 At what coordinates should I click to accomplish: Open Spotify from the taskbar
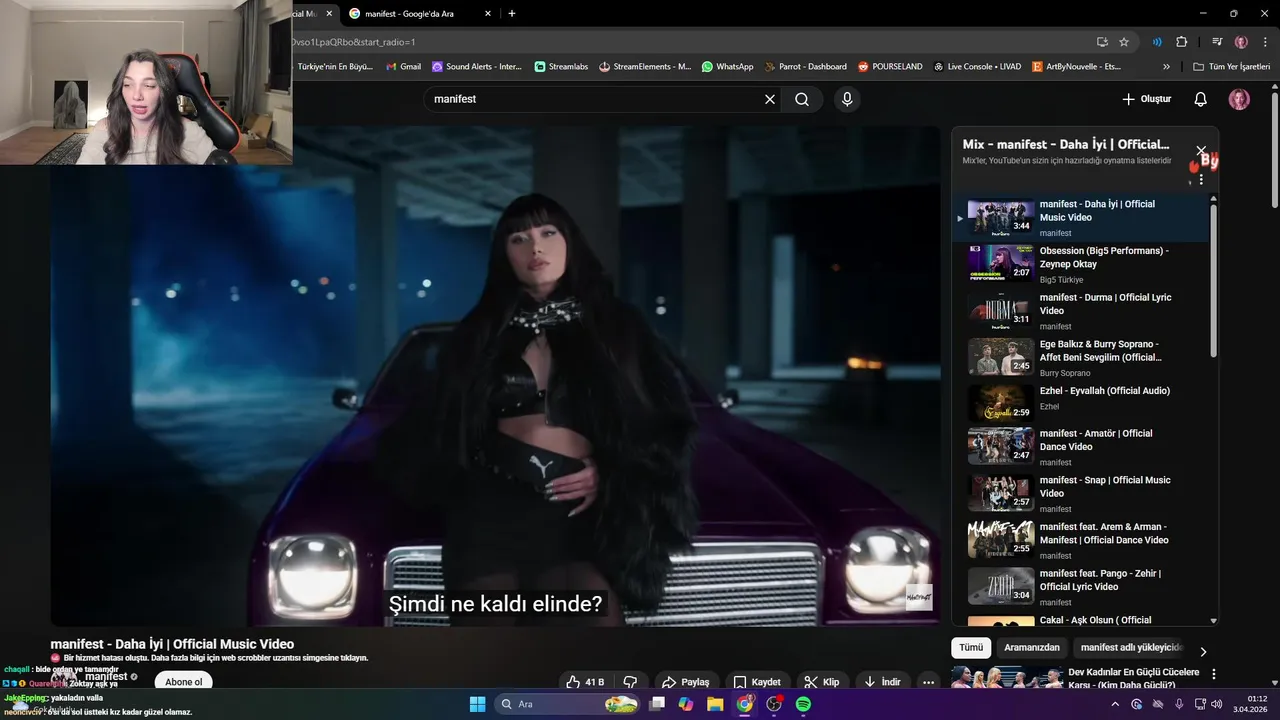tap(803, 704)
